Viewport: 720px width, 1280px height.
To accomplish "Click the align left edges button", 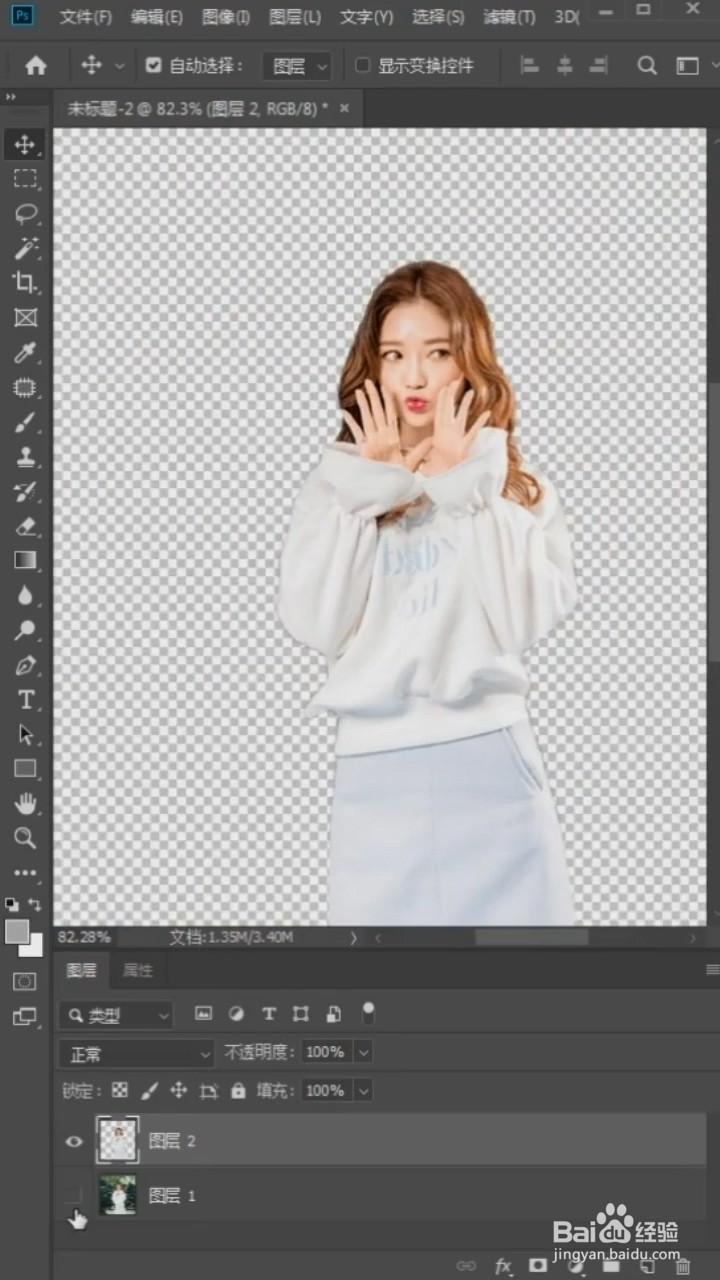I will [531, 66].
